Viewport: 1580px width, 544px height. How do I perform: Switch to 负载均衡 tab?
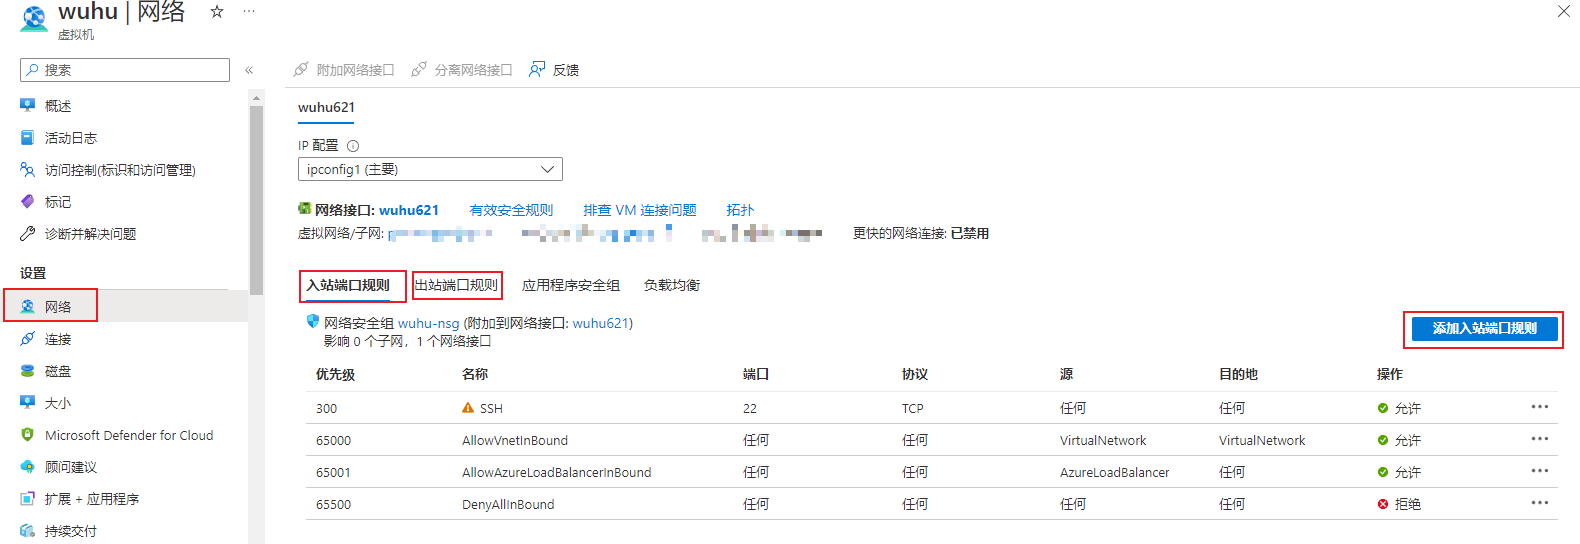672,285
